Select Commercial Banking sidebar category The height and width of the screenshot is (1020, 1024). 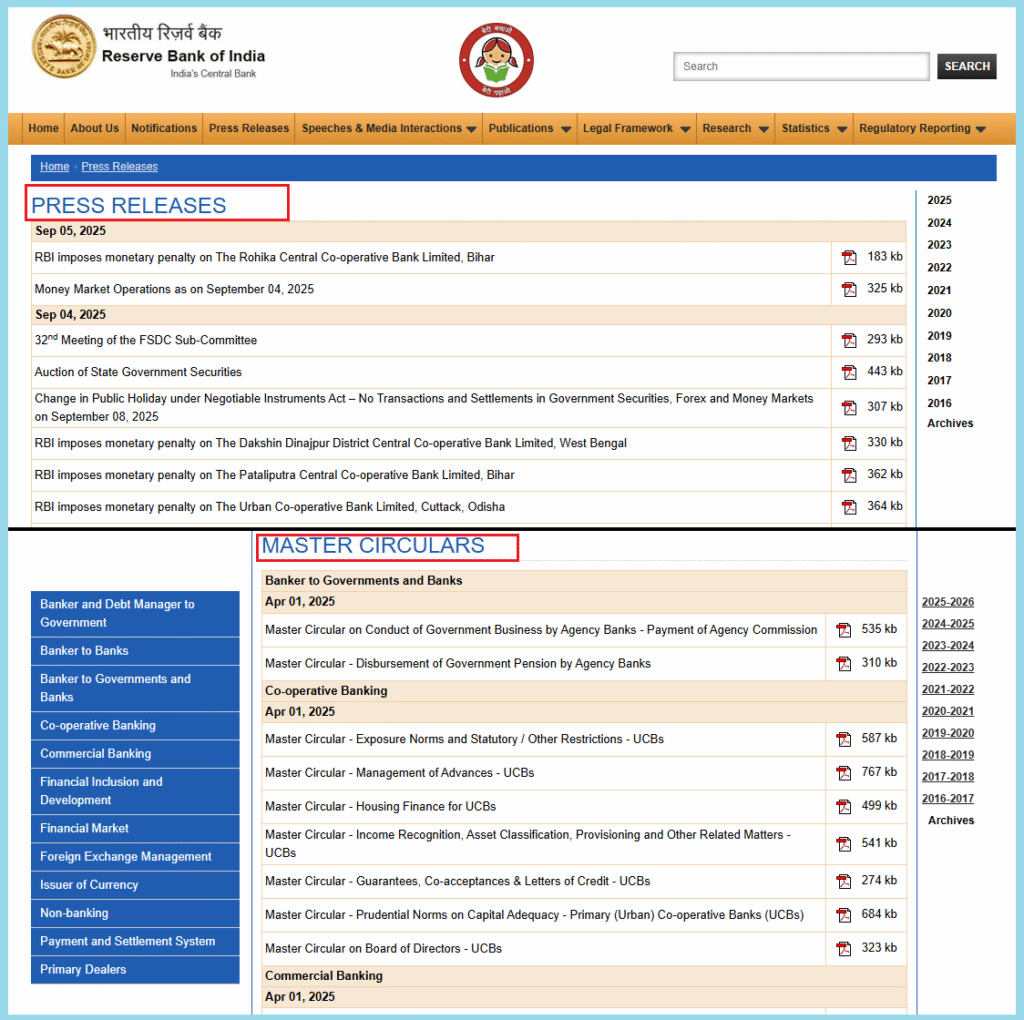pyautogui.click(x=135, y=754)
